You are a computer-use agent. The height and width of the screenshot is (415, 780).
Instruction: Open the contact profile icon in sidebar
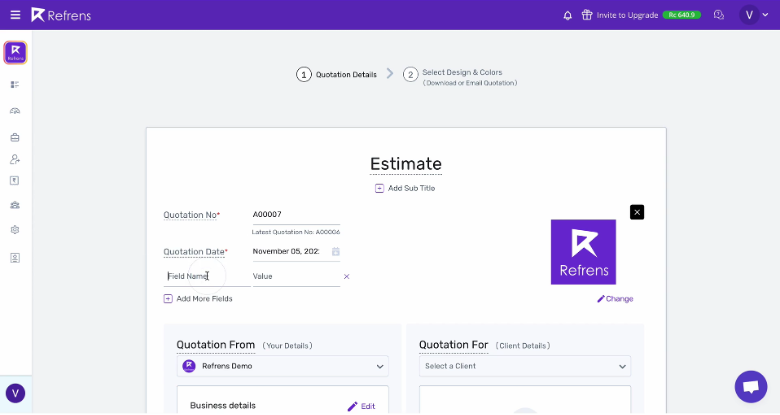point(15,258)
